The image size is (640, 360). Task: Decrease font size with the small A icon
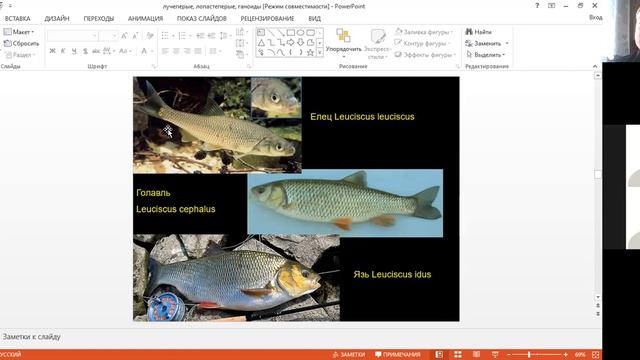(136, 36)
